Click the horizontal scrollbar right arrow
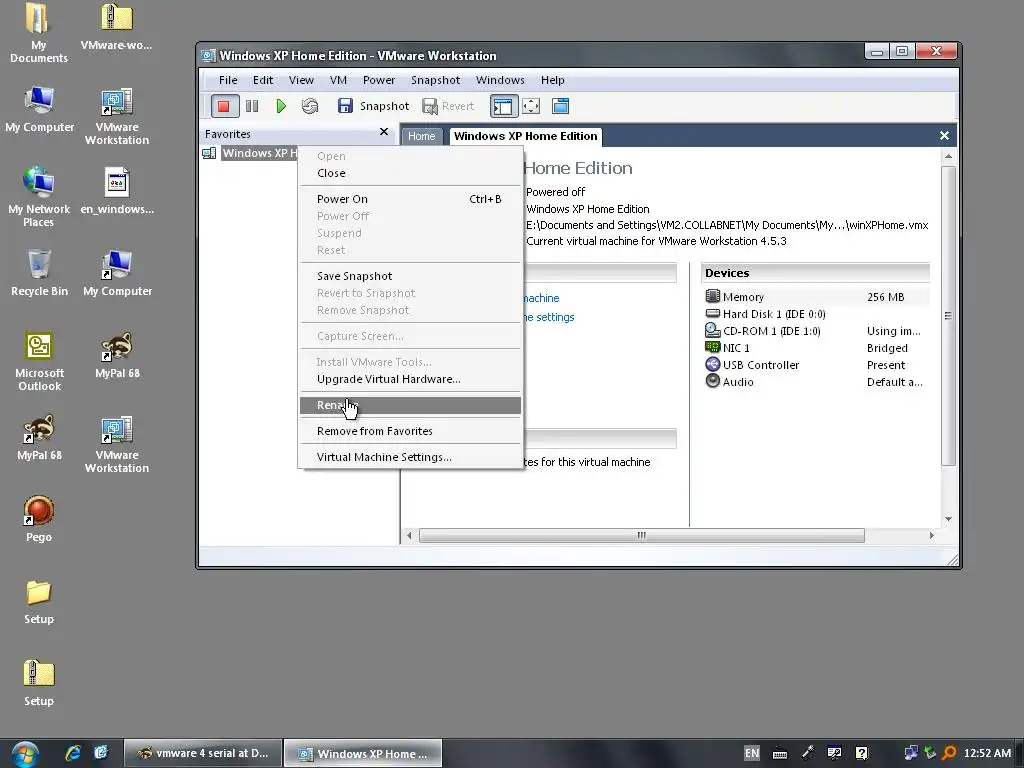 [932, 536]
